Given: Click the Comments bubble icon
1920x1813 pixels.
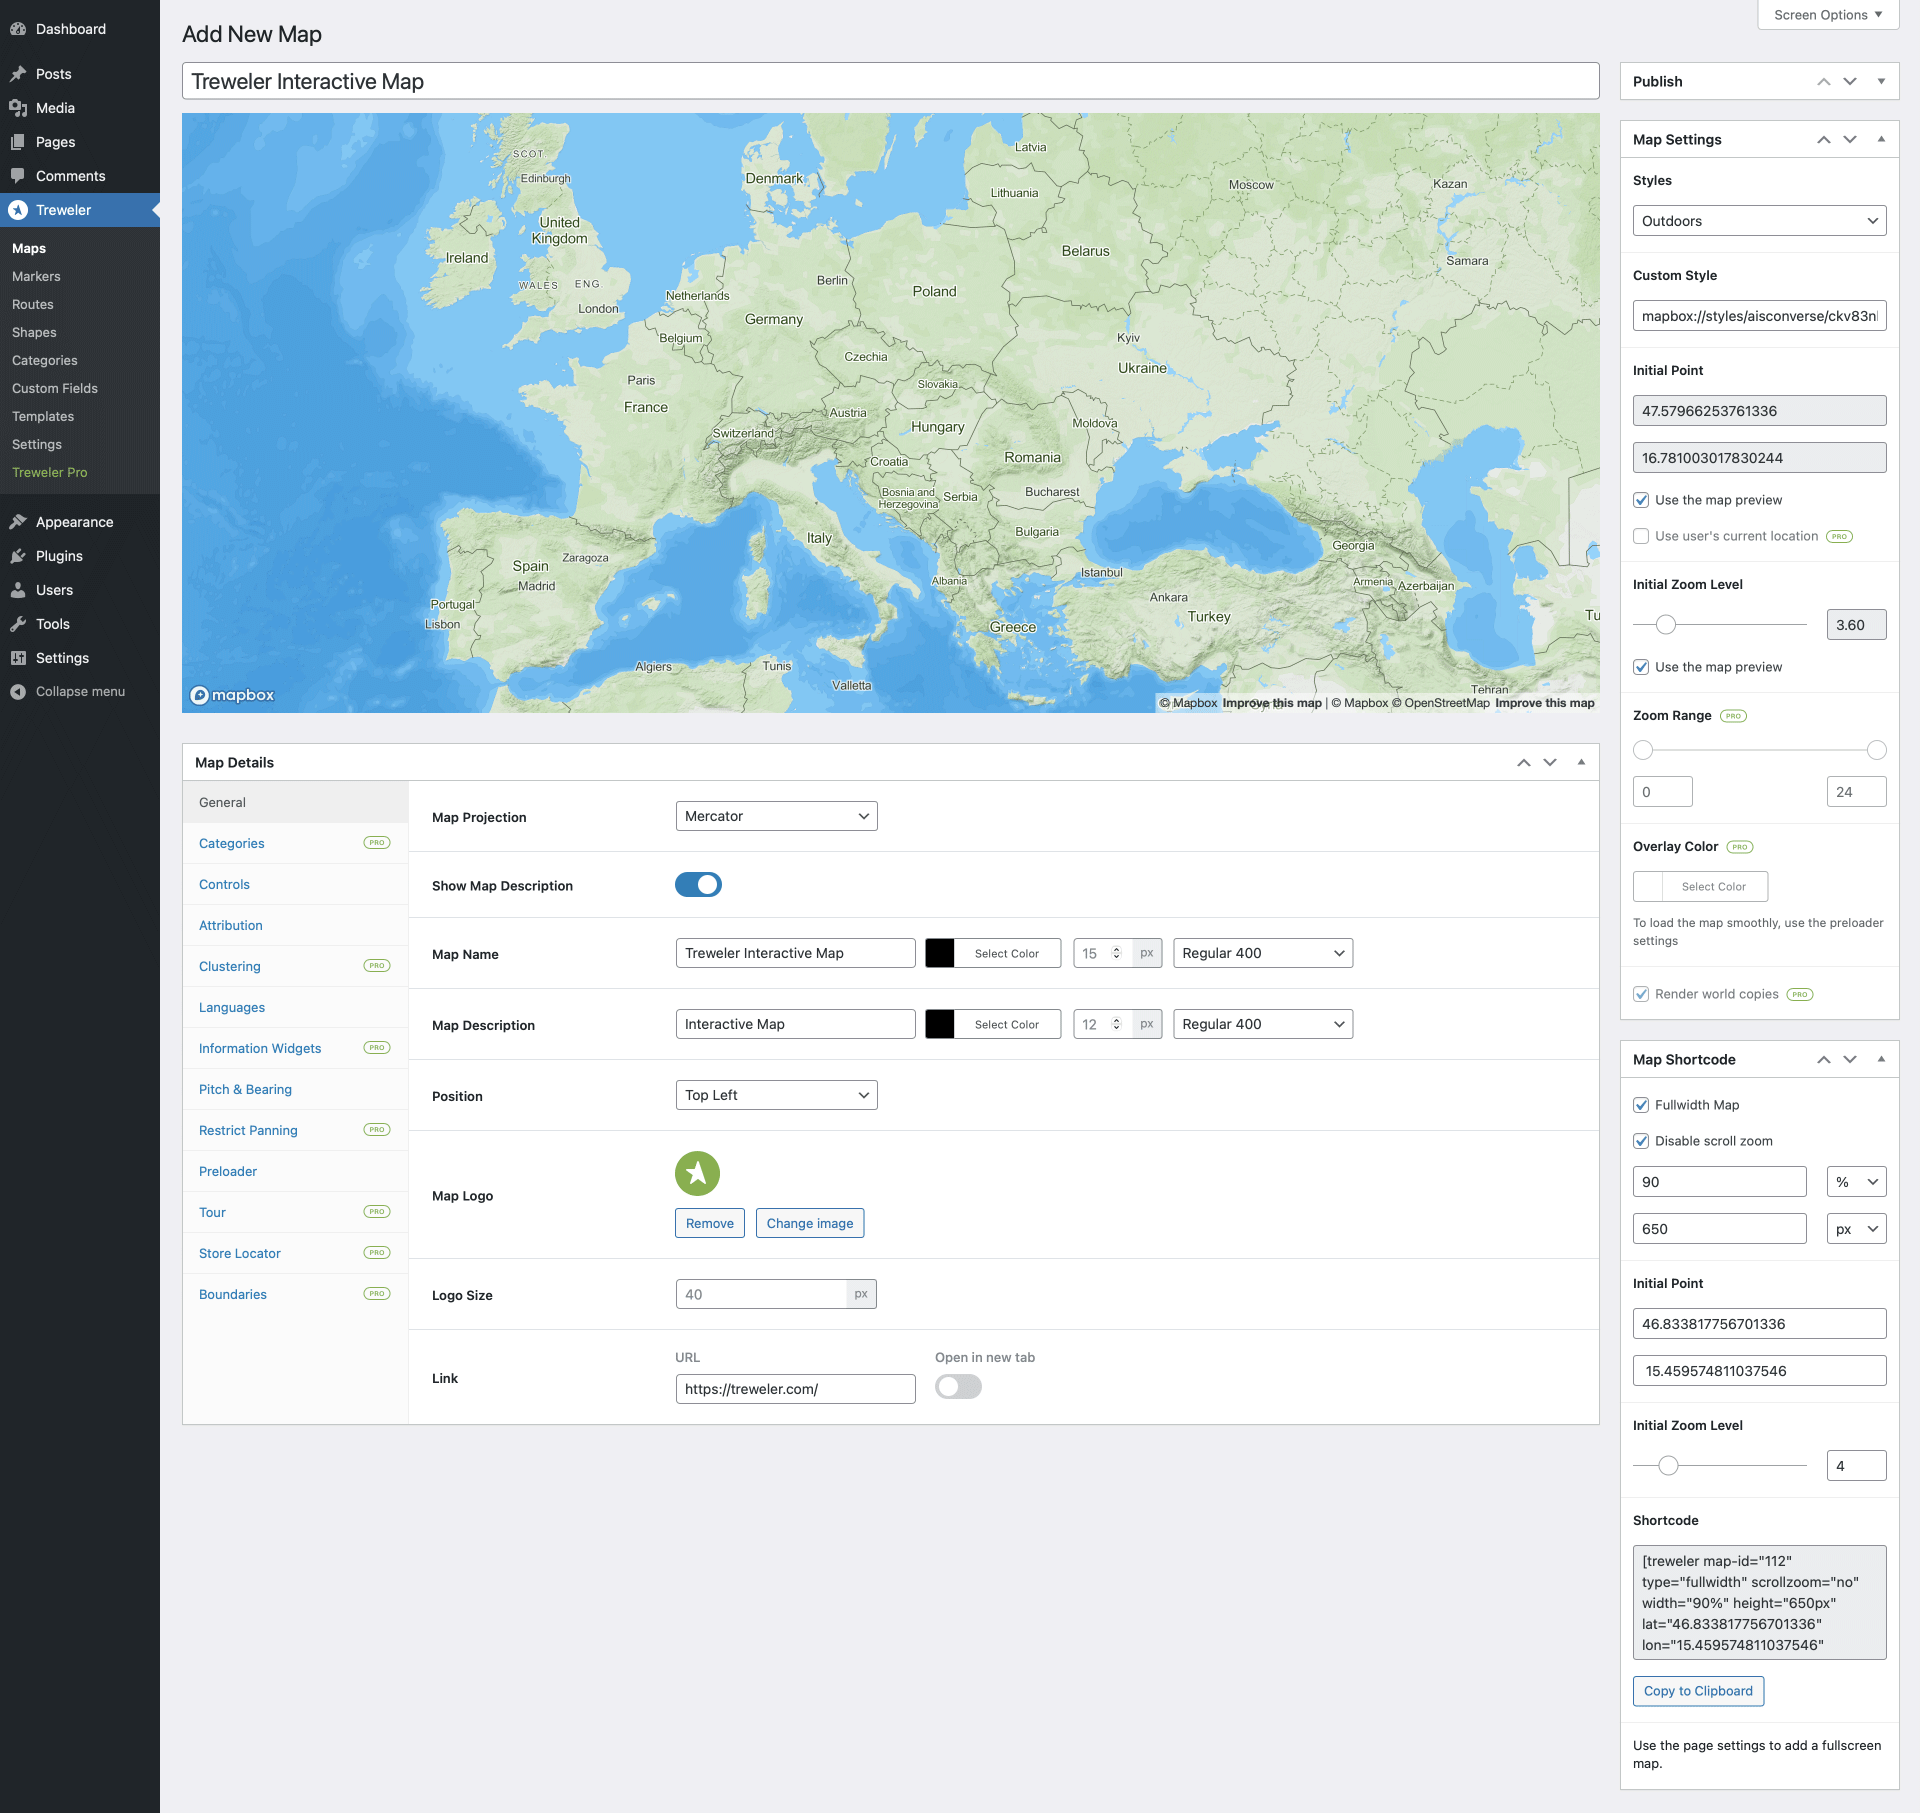Looking at the screenshot, I should pos(18,176).
